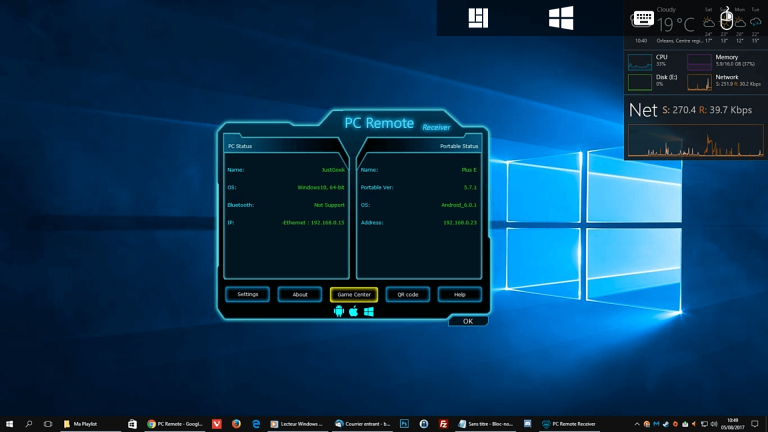Image resolution: width=768 pixels, height=432 pixels.
Task: Click the CPU usage graph widget
Action: pos(640,62)
